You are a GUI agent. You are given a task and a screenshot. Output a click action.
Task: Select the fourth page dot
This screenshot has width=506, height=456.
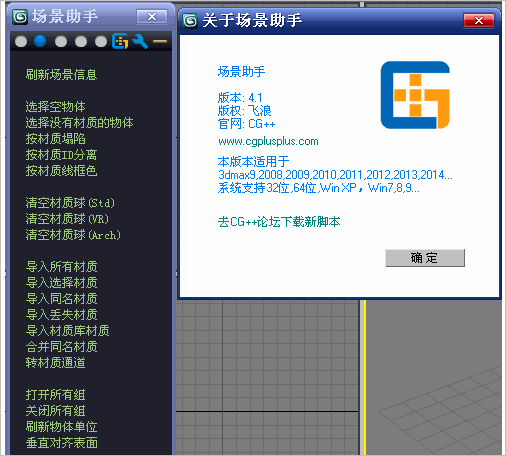coord(81,42)
